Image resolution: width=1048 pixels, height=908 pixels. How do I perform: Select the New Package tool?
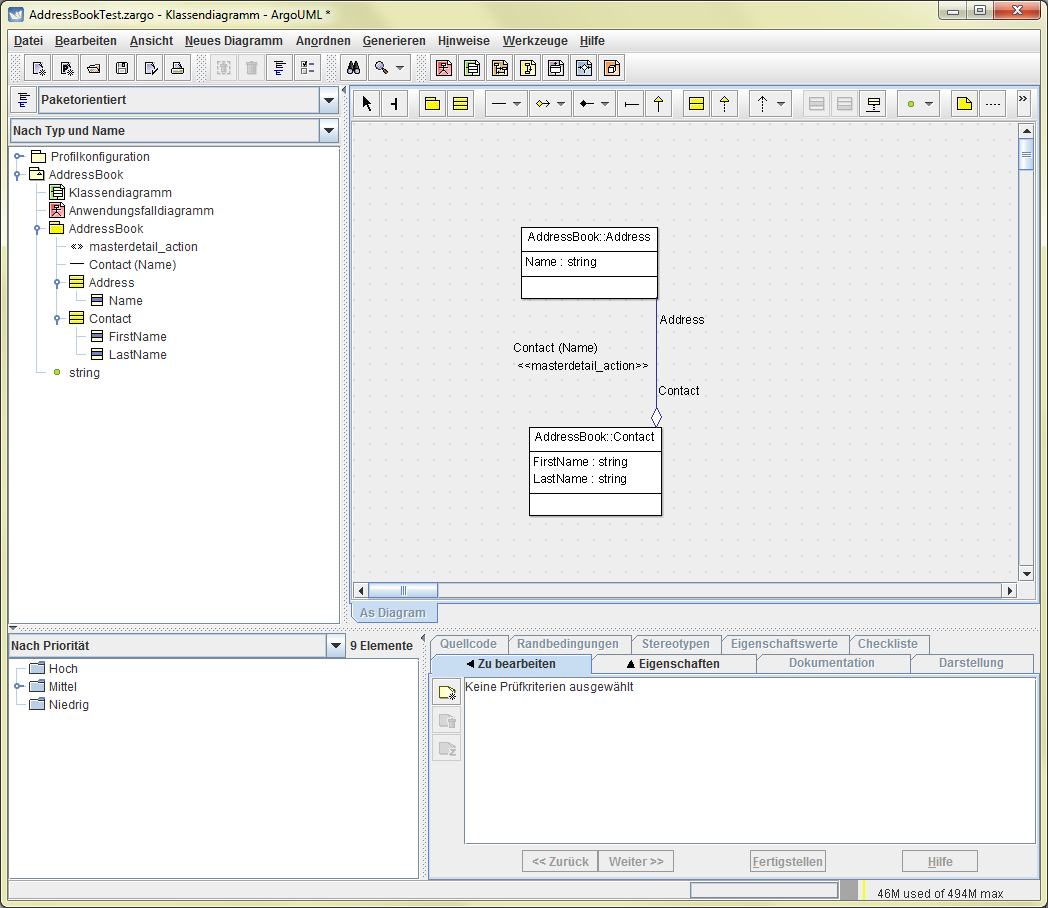[432, 104]
